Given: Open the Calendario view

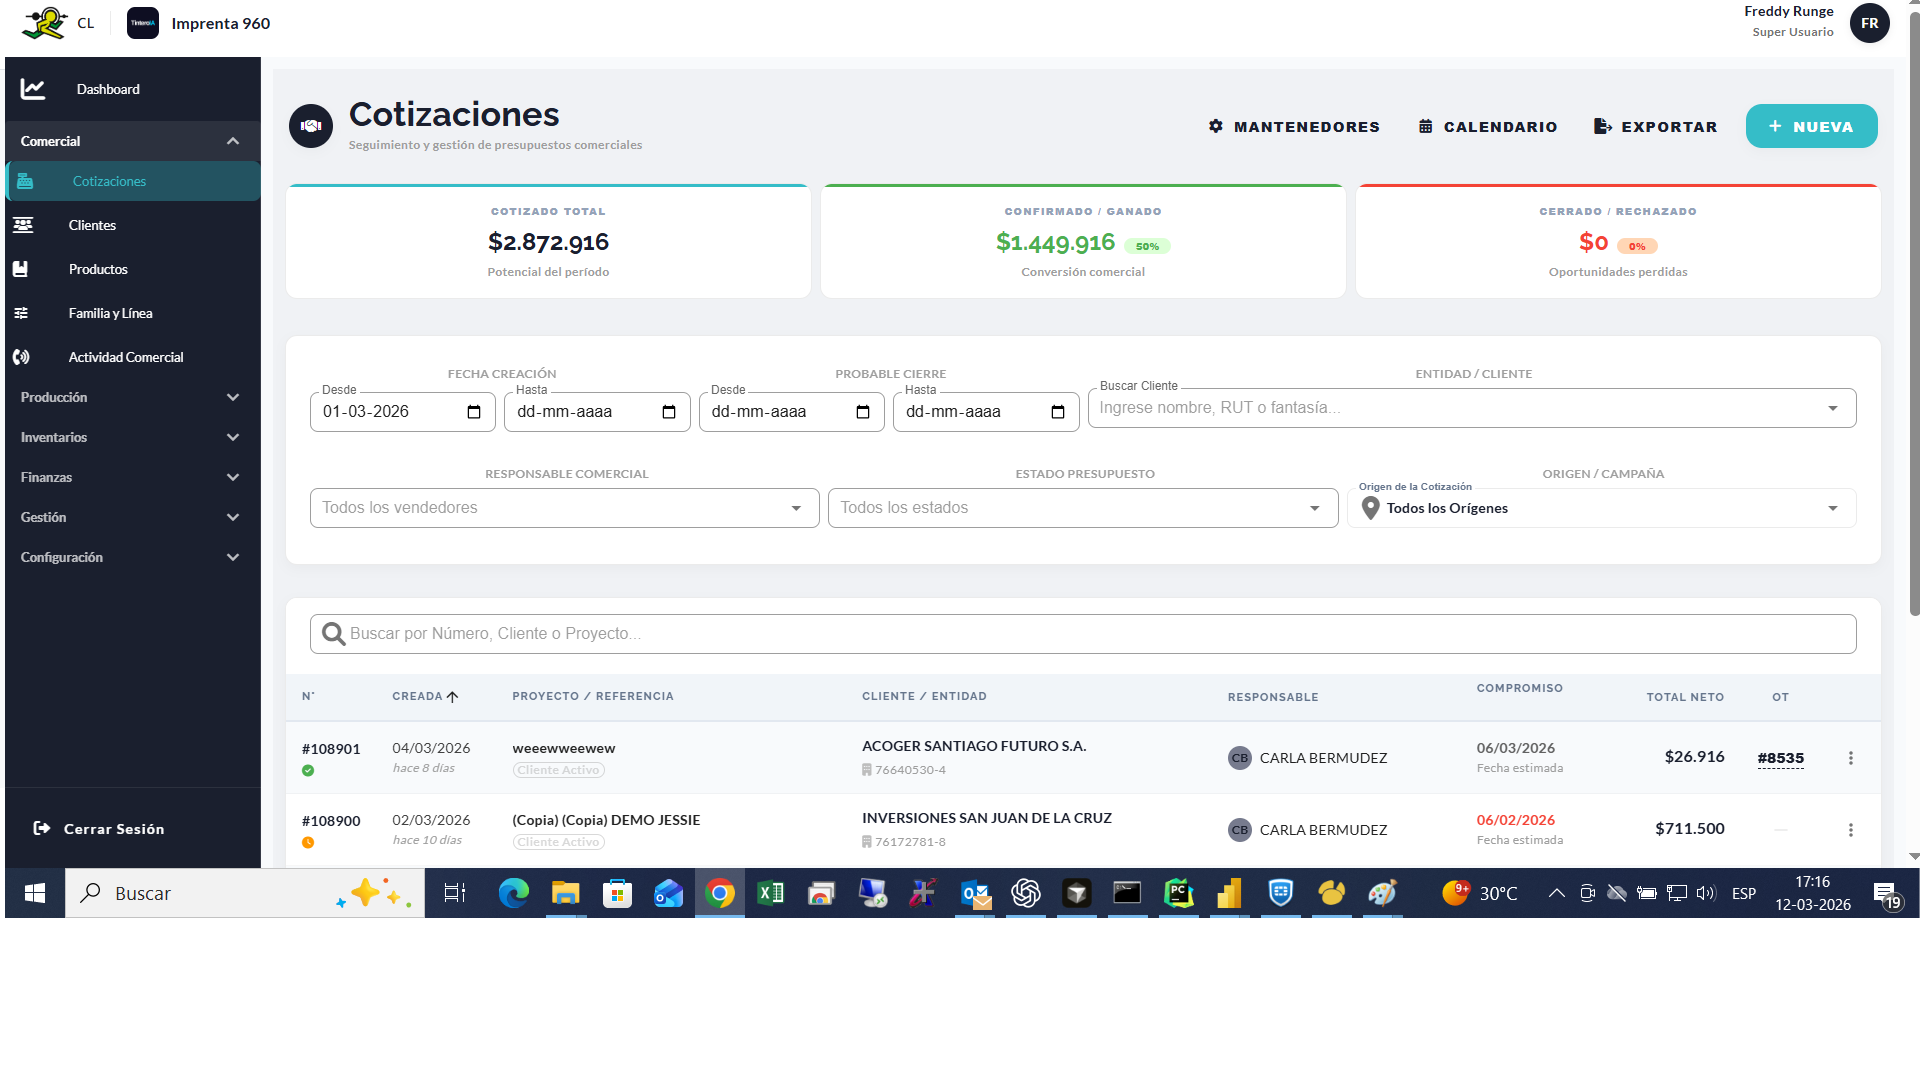Looking at the screenshot, I should 1487,126.
